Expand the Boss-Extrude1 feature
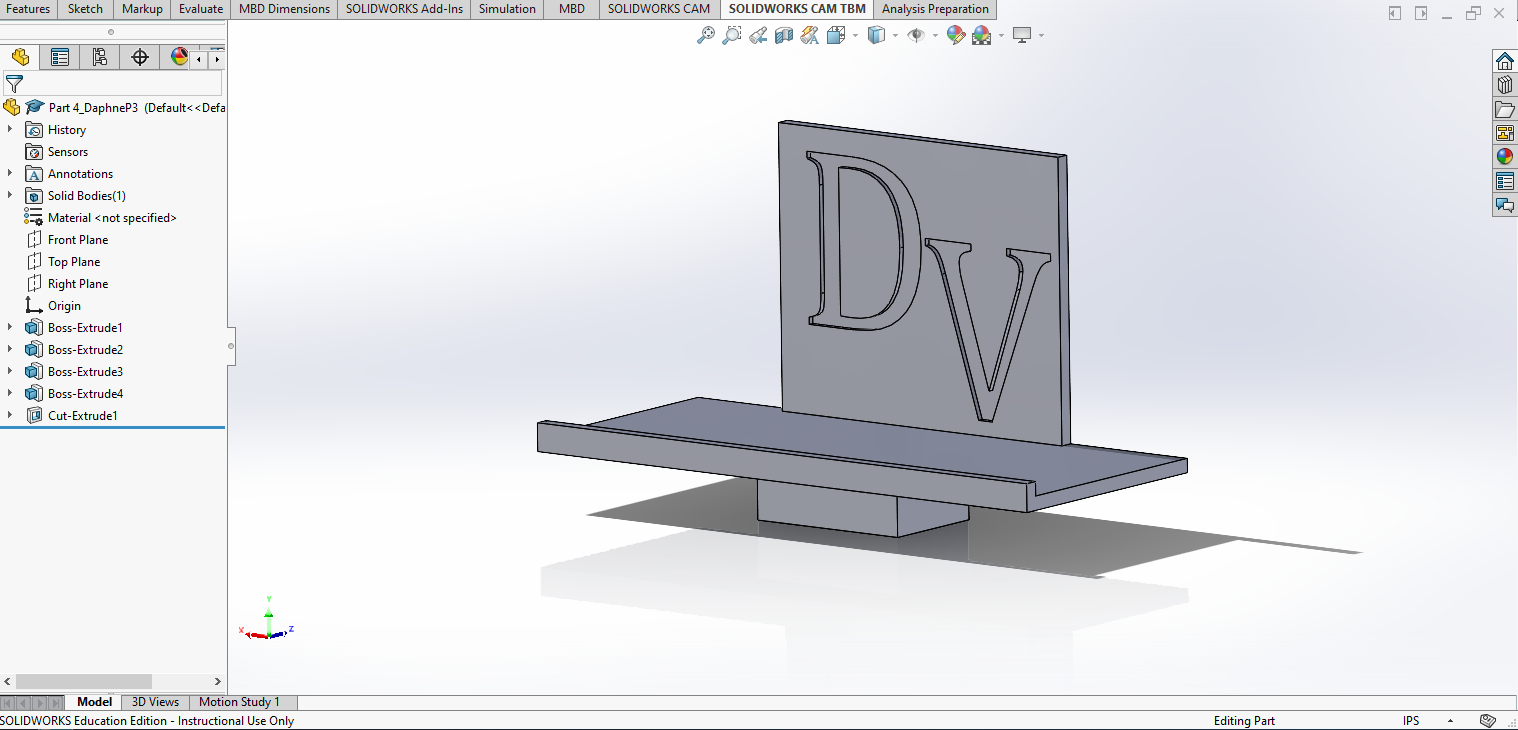The width and height of the screenshot is (1518, 730). point(10,328)
